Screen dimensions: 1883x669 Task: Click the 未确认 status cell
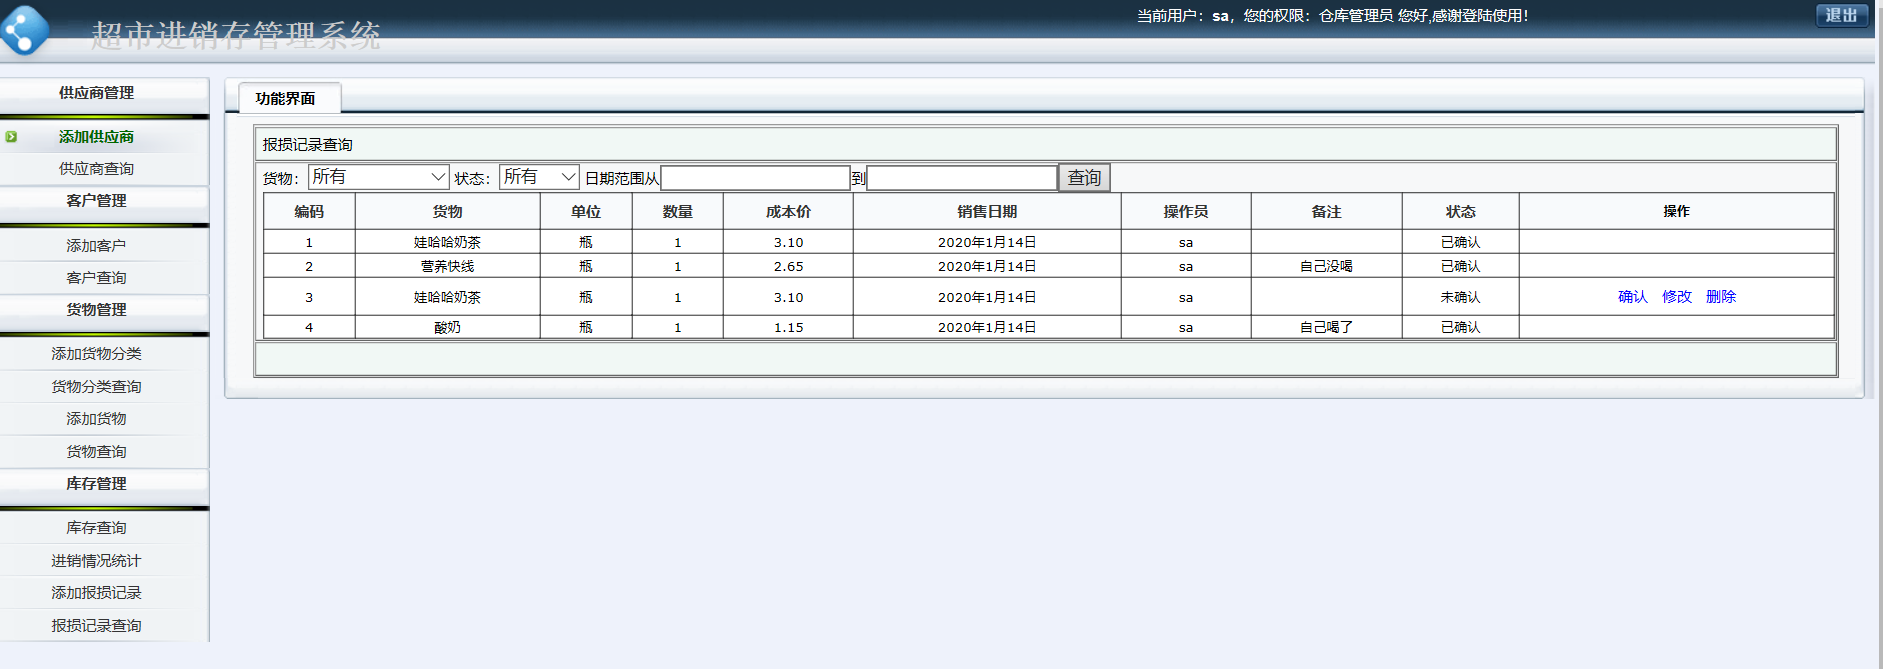(x=1460, y=298)
